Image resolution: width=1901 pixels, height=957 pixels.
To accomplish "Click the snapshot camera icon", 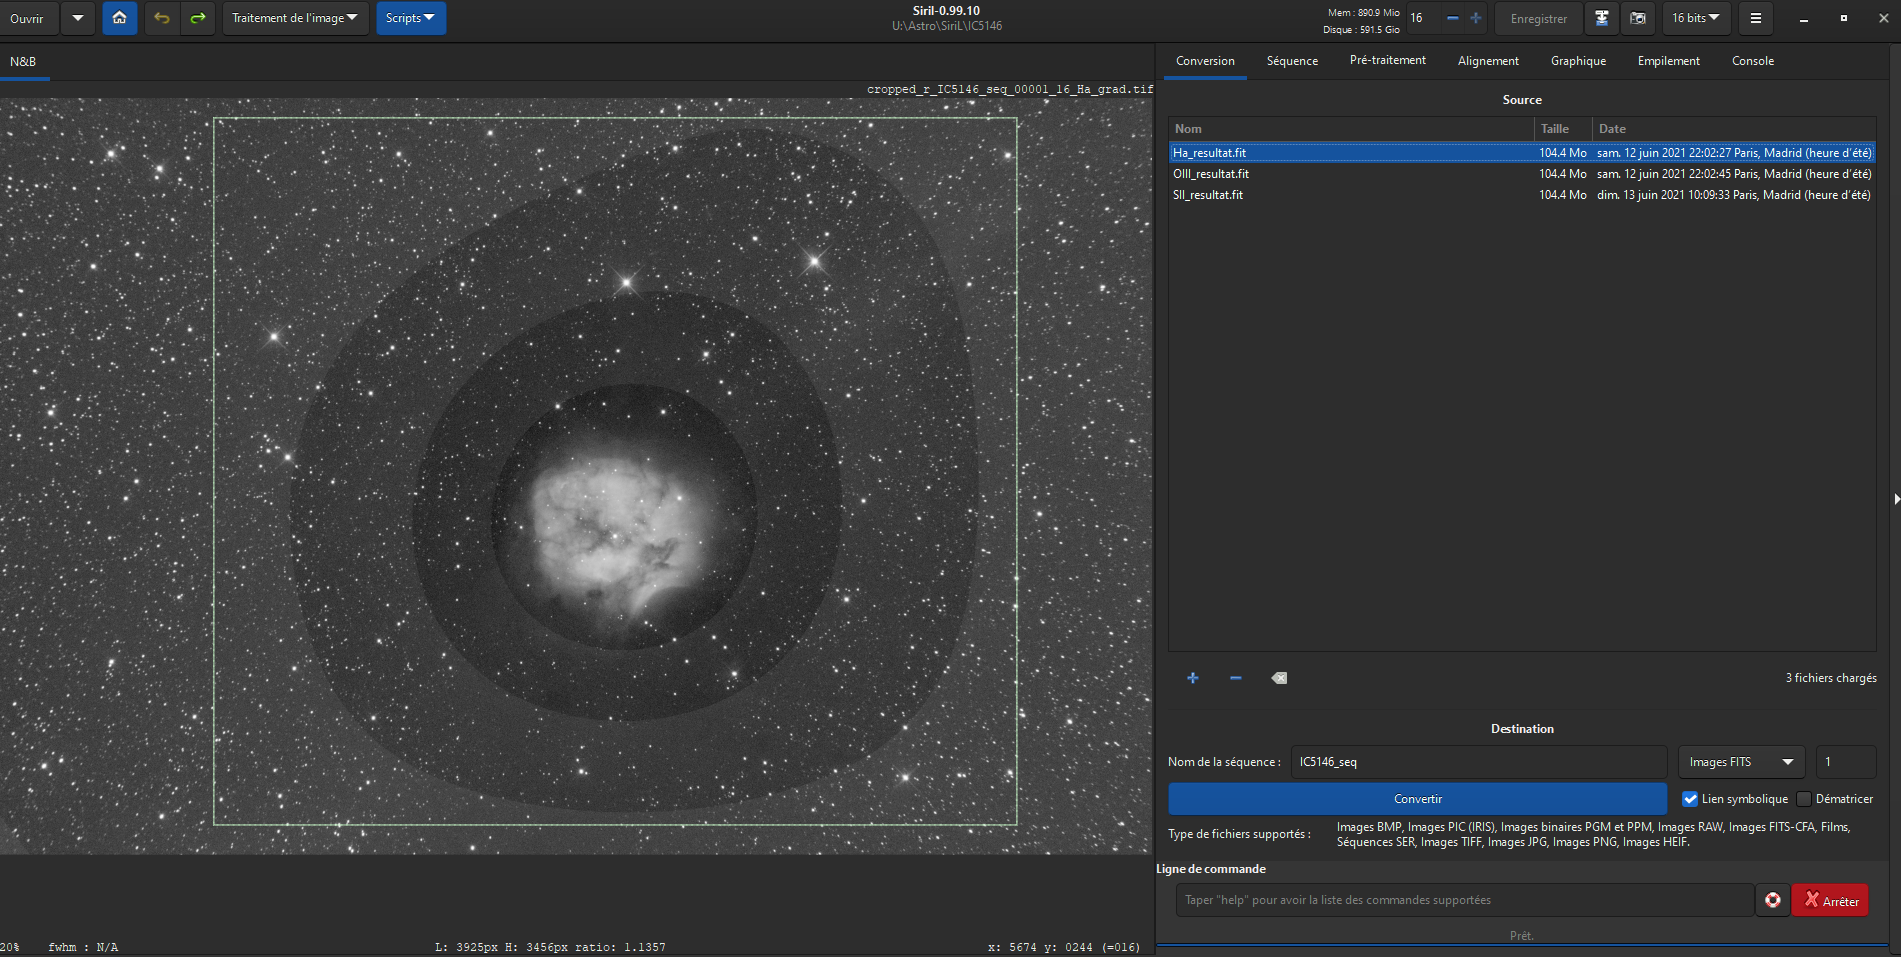I will pos(1638,18).
